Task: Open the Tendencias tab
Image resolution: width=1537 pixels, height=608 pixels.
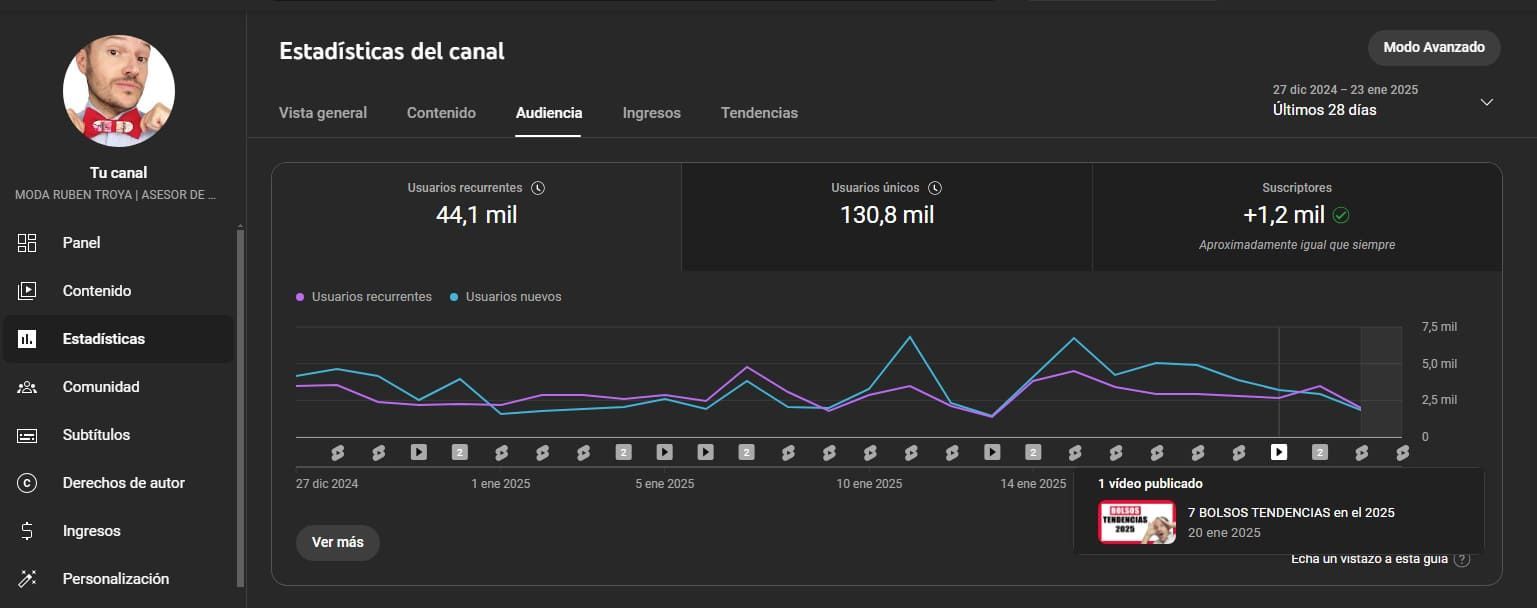Action: point(759,113)
